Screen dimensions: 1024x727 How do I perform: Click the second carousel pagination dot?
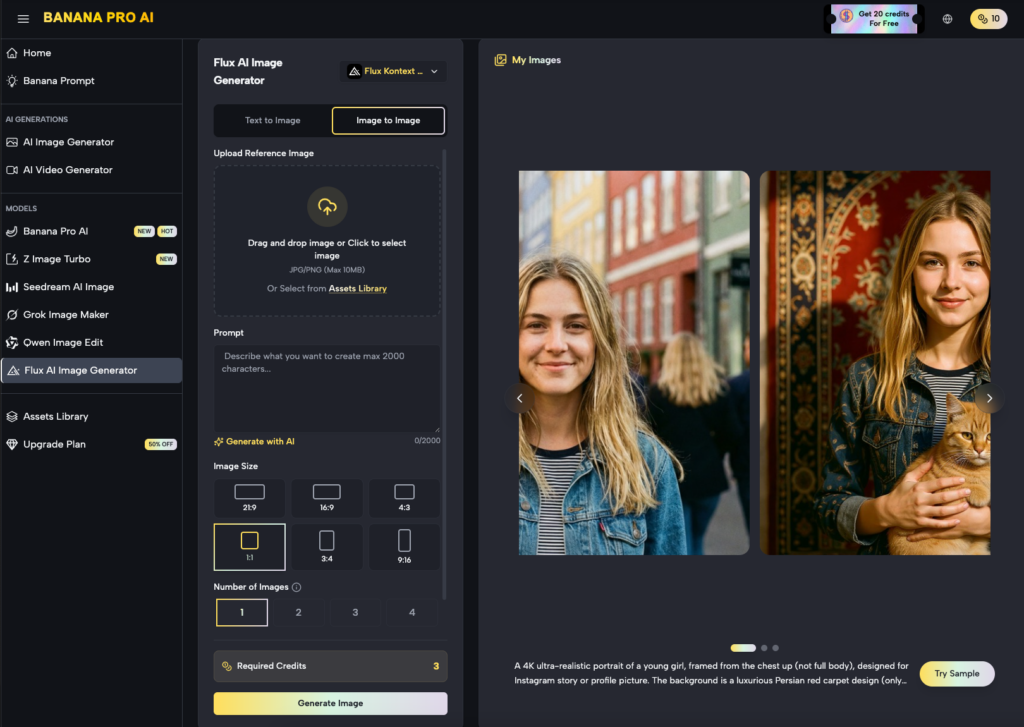click(764, 648)
